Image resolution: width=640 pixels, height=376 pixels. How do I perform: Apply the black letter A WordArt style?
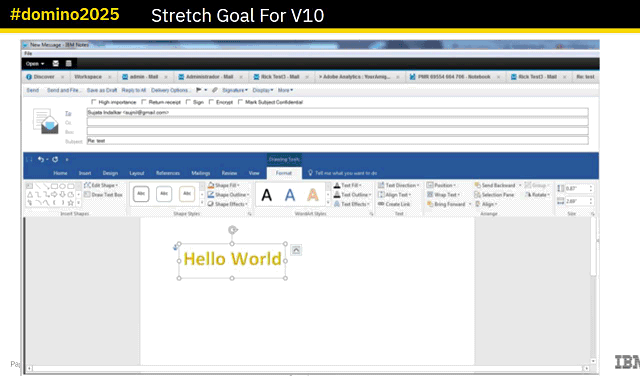(267, 195)
